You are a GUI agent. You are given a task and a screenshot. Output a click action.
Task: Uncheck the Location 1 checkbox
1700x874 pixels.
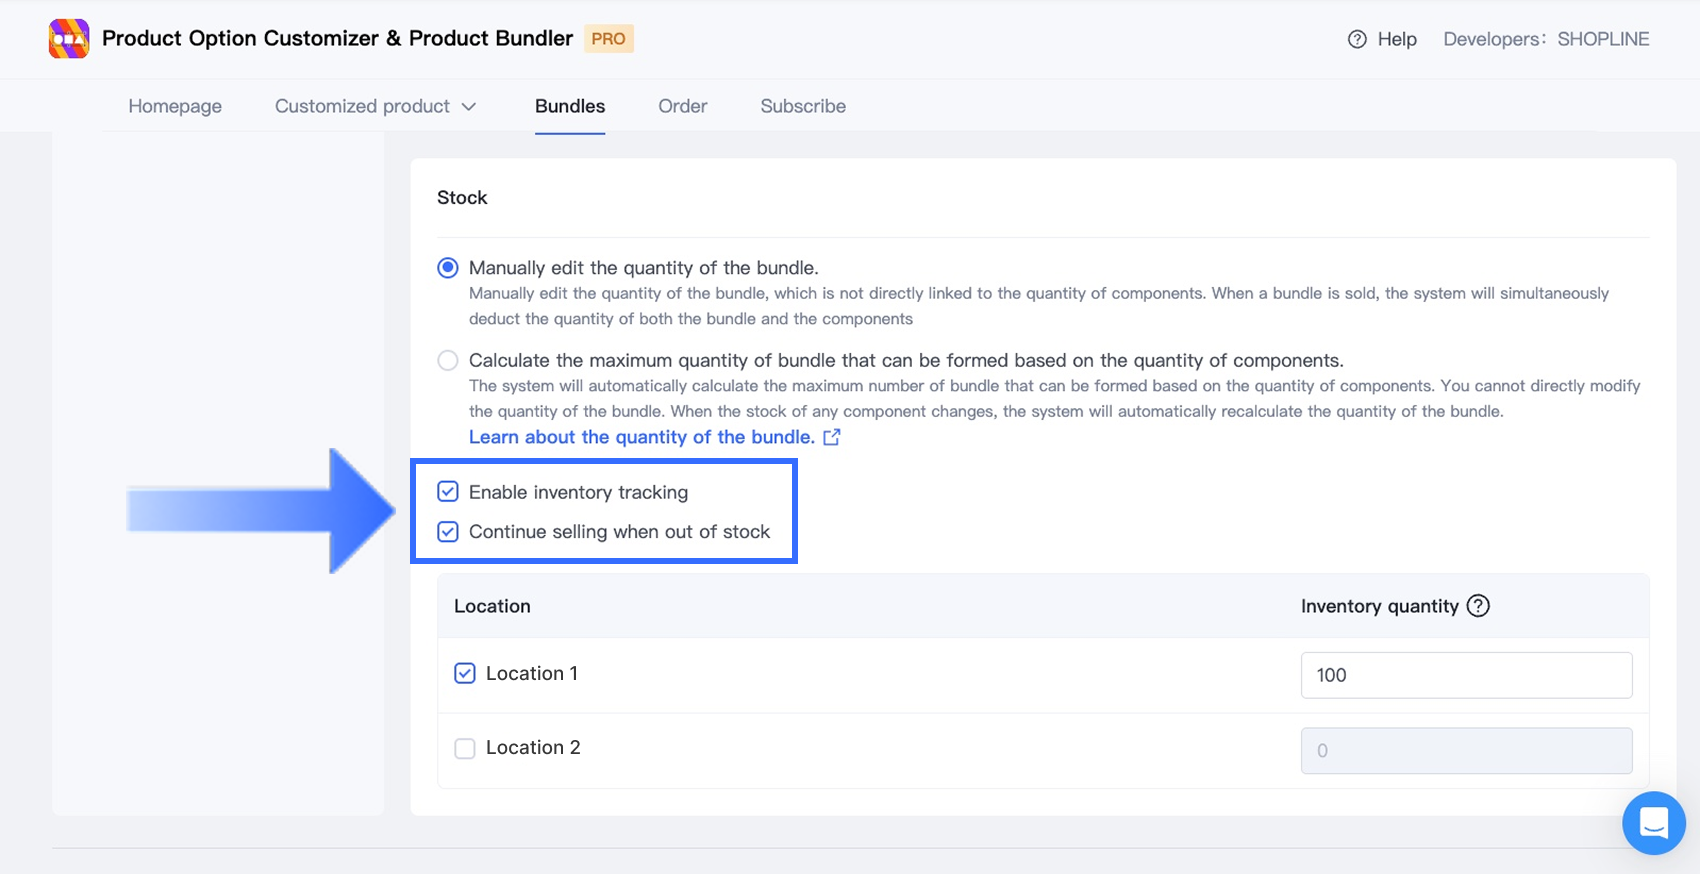point(465,673)
